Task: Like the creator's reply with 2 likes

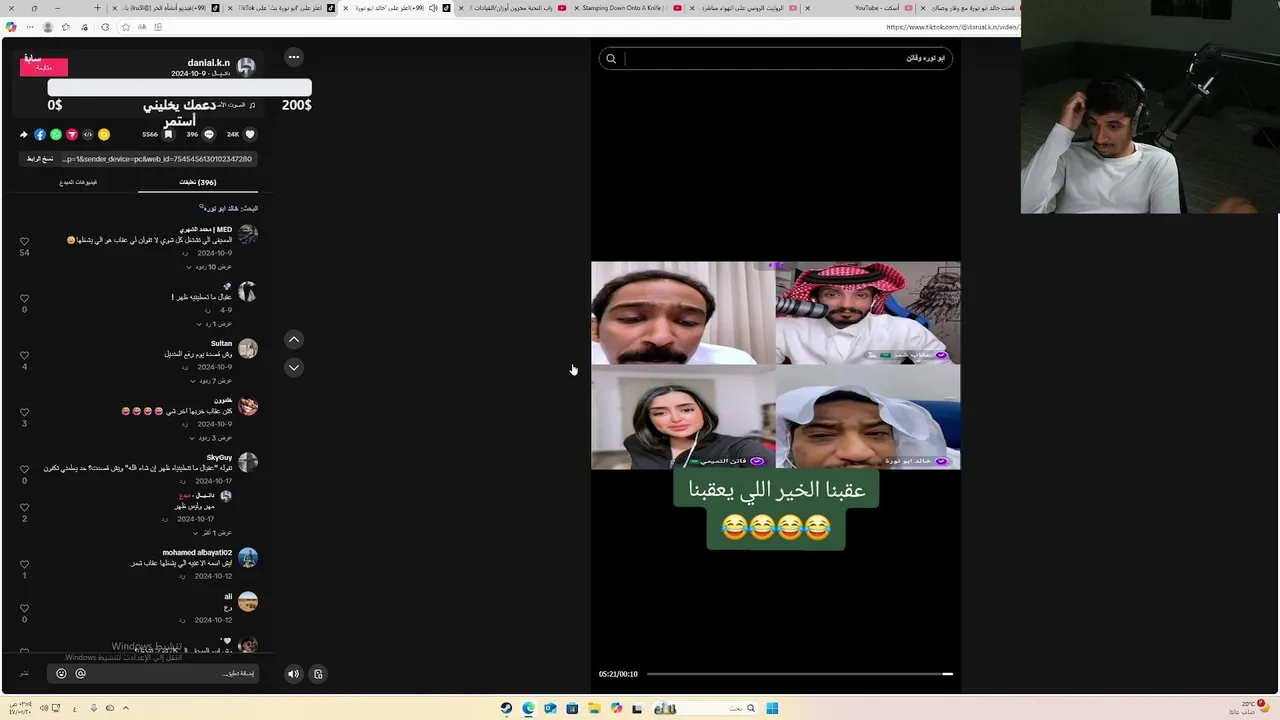Action: pyautogui.click(x=25, y=507)
